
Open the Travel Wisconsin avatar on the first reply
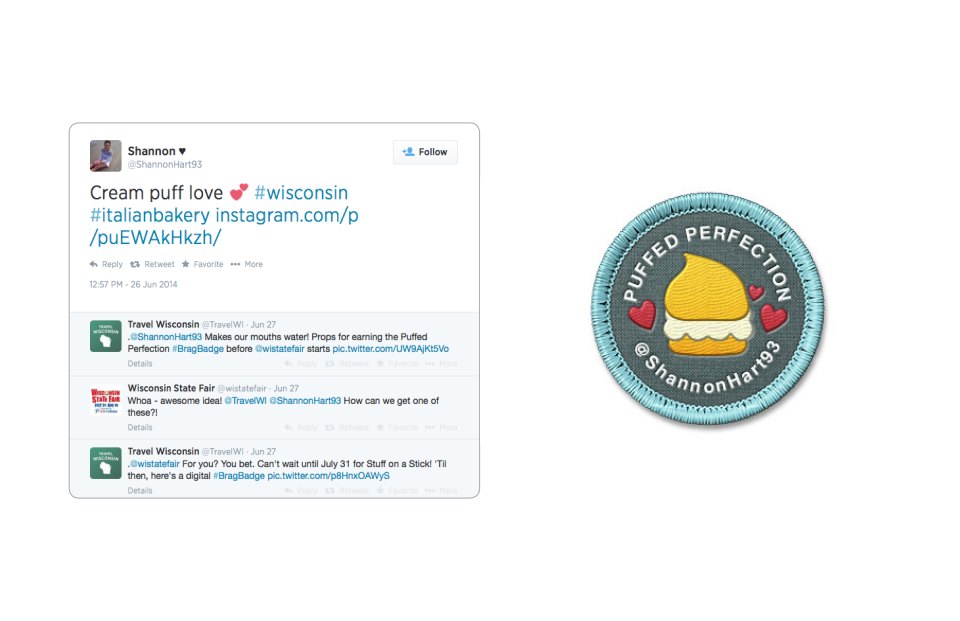[x=106, y=336]
